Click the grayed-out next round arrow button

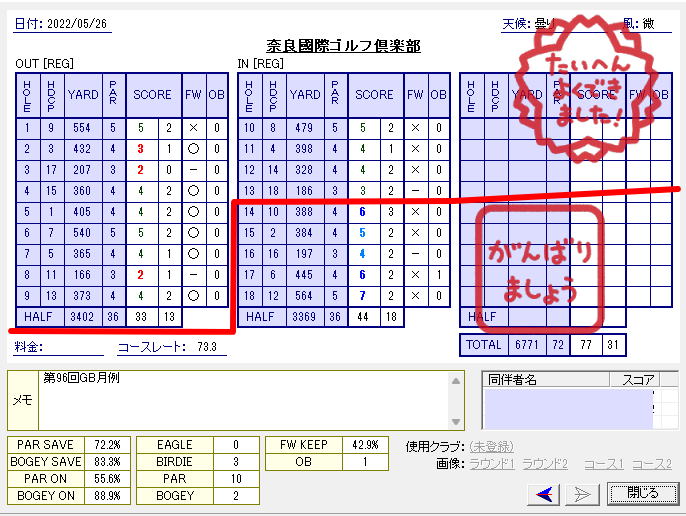(581, 494)
